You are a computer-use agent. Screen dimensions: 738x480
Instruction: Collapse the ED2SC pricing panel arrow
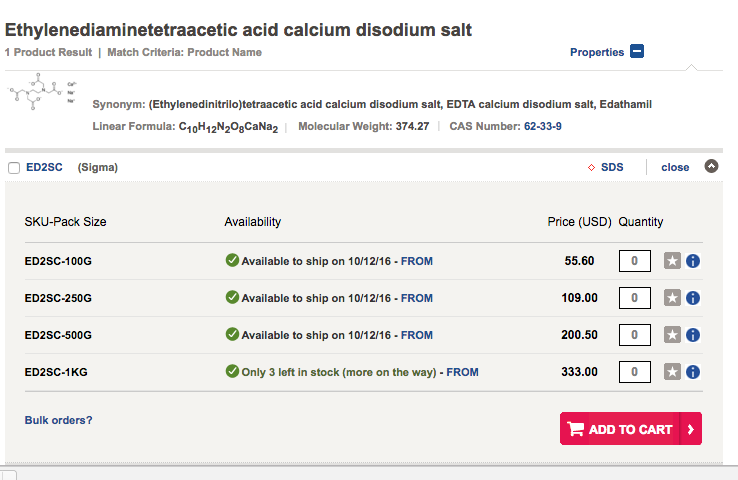[711, 167]
